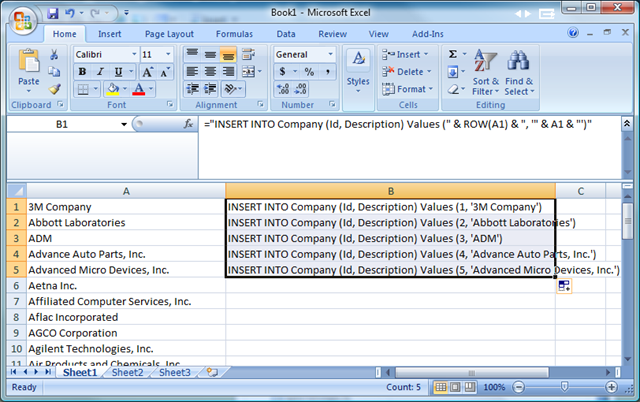
Task: Decrease font size with Shrink Font
Action: 165,72
